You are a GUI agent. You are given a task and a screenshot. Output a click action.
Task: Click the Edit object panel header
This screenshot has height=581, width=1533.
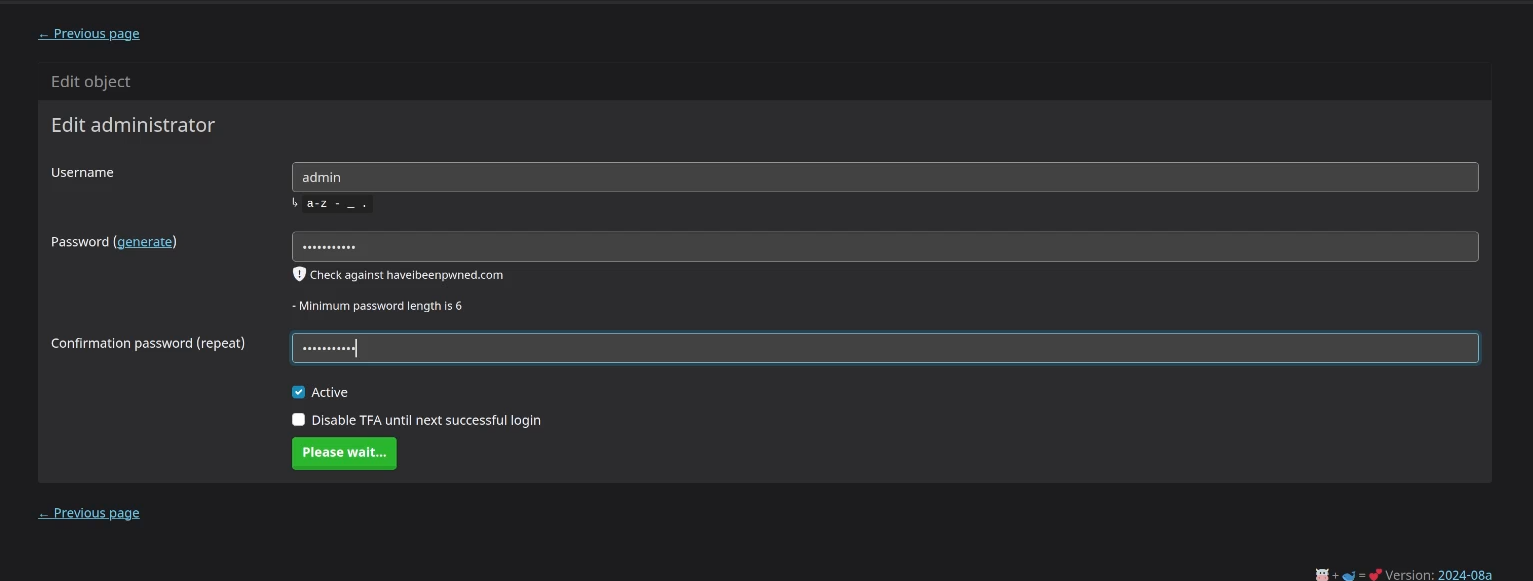pyautogui.click(x=765, y=81)
